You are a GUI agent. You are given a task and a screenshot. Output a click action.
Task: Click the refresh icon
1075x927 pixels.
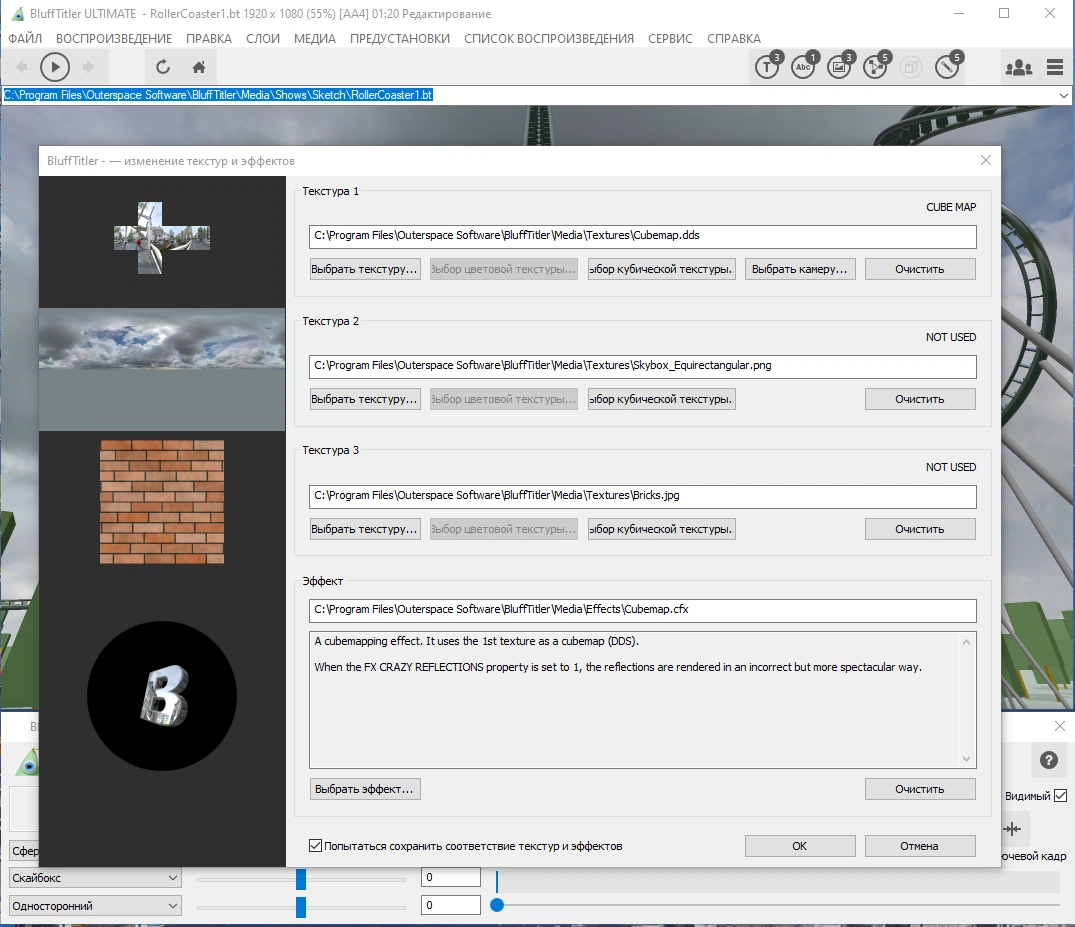(x=162, y=67)
